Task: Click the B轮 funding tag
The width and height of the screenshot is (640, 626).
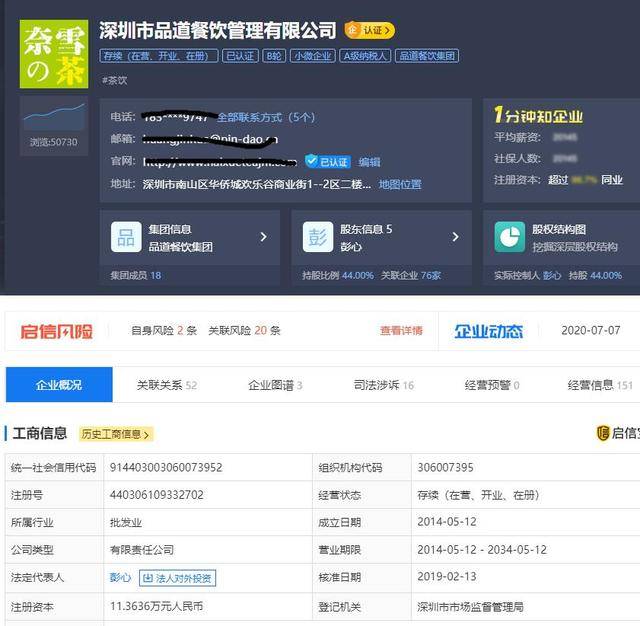Action: (x=274, y=56)
